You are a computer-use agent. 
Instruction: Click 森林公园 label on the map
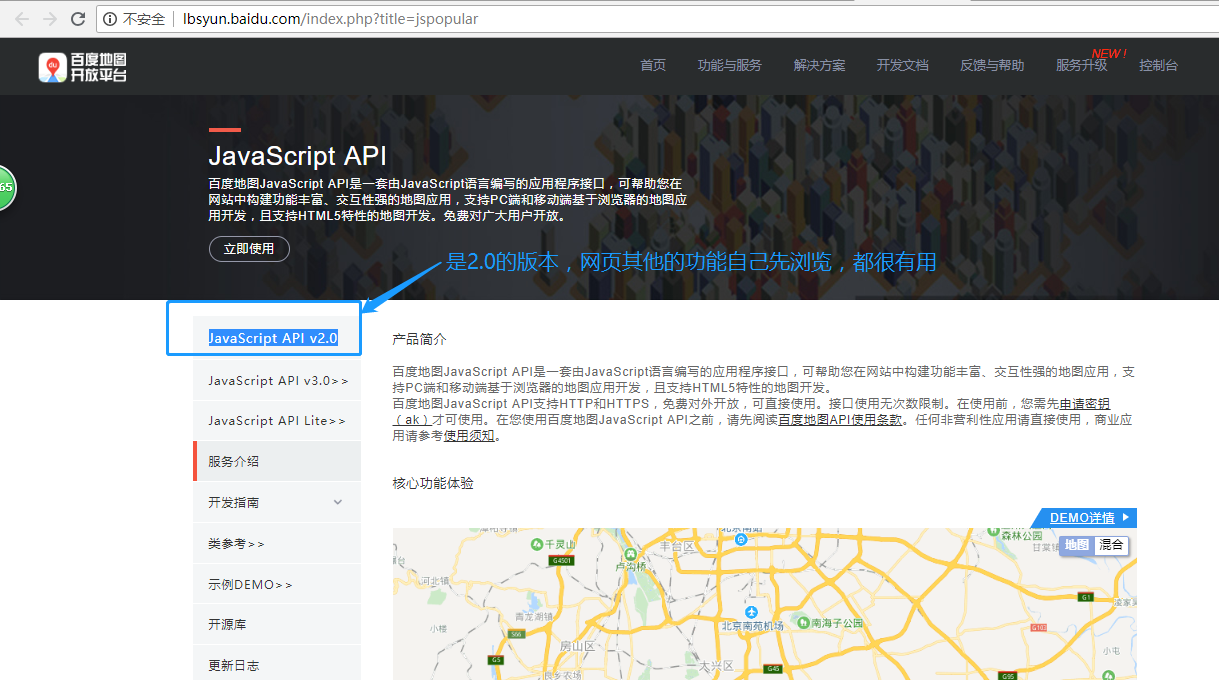tap(1022, 536)
